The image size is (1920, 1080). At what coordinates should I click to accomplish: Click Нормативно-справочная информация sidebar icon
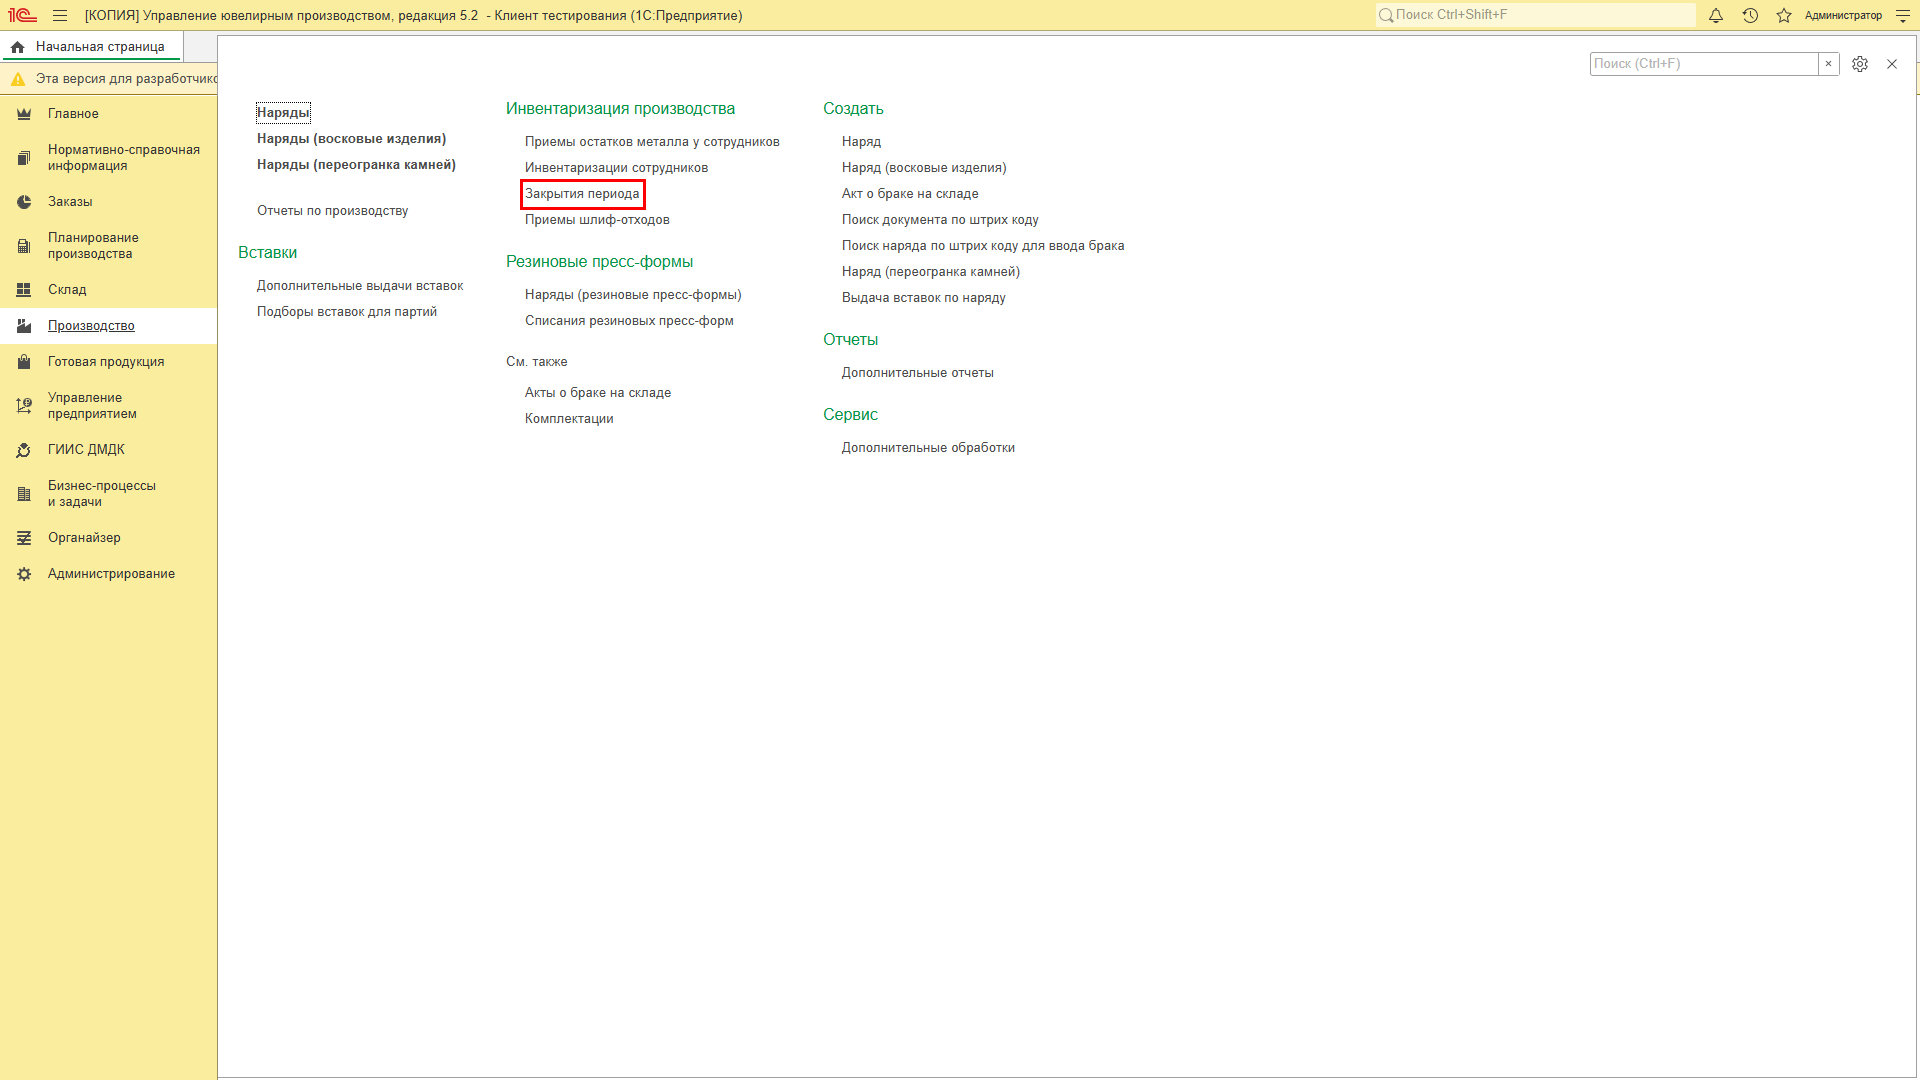point(24,158)
